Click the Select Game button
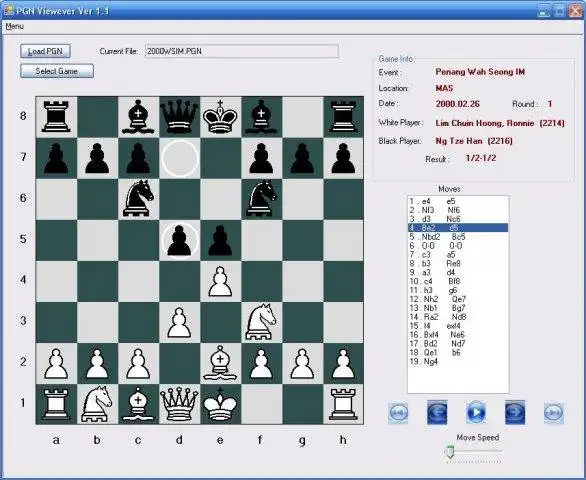The height and width of the screenshot is (480, 586). (57, 71)
